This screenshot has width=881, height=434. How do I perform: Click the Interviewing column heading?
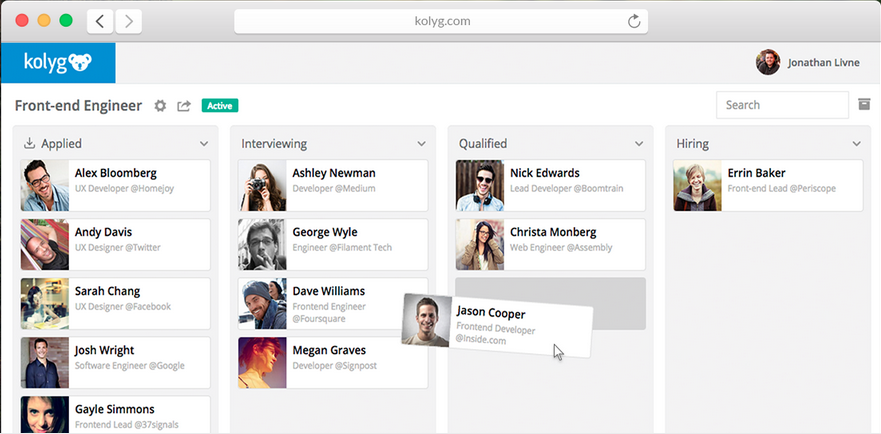pyautogui.click(x=274, y=144)
